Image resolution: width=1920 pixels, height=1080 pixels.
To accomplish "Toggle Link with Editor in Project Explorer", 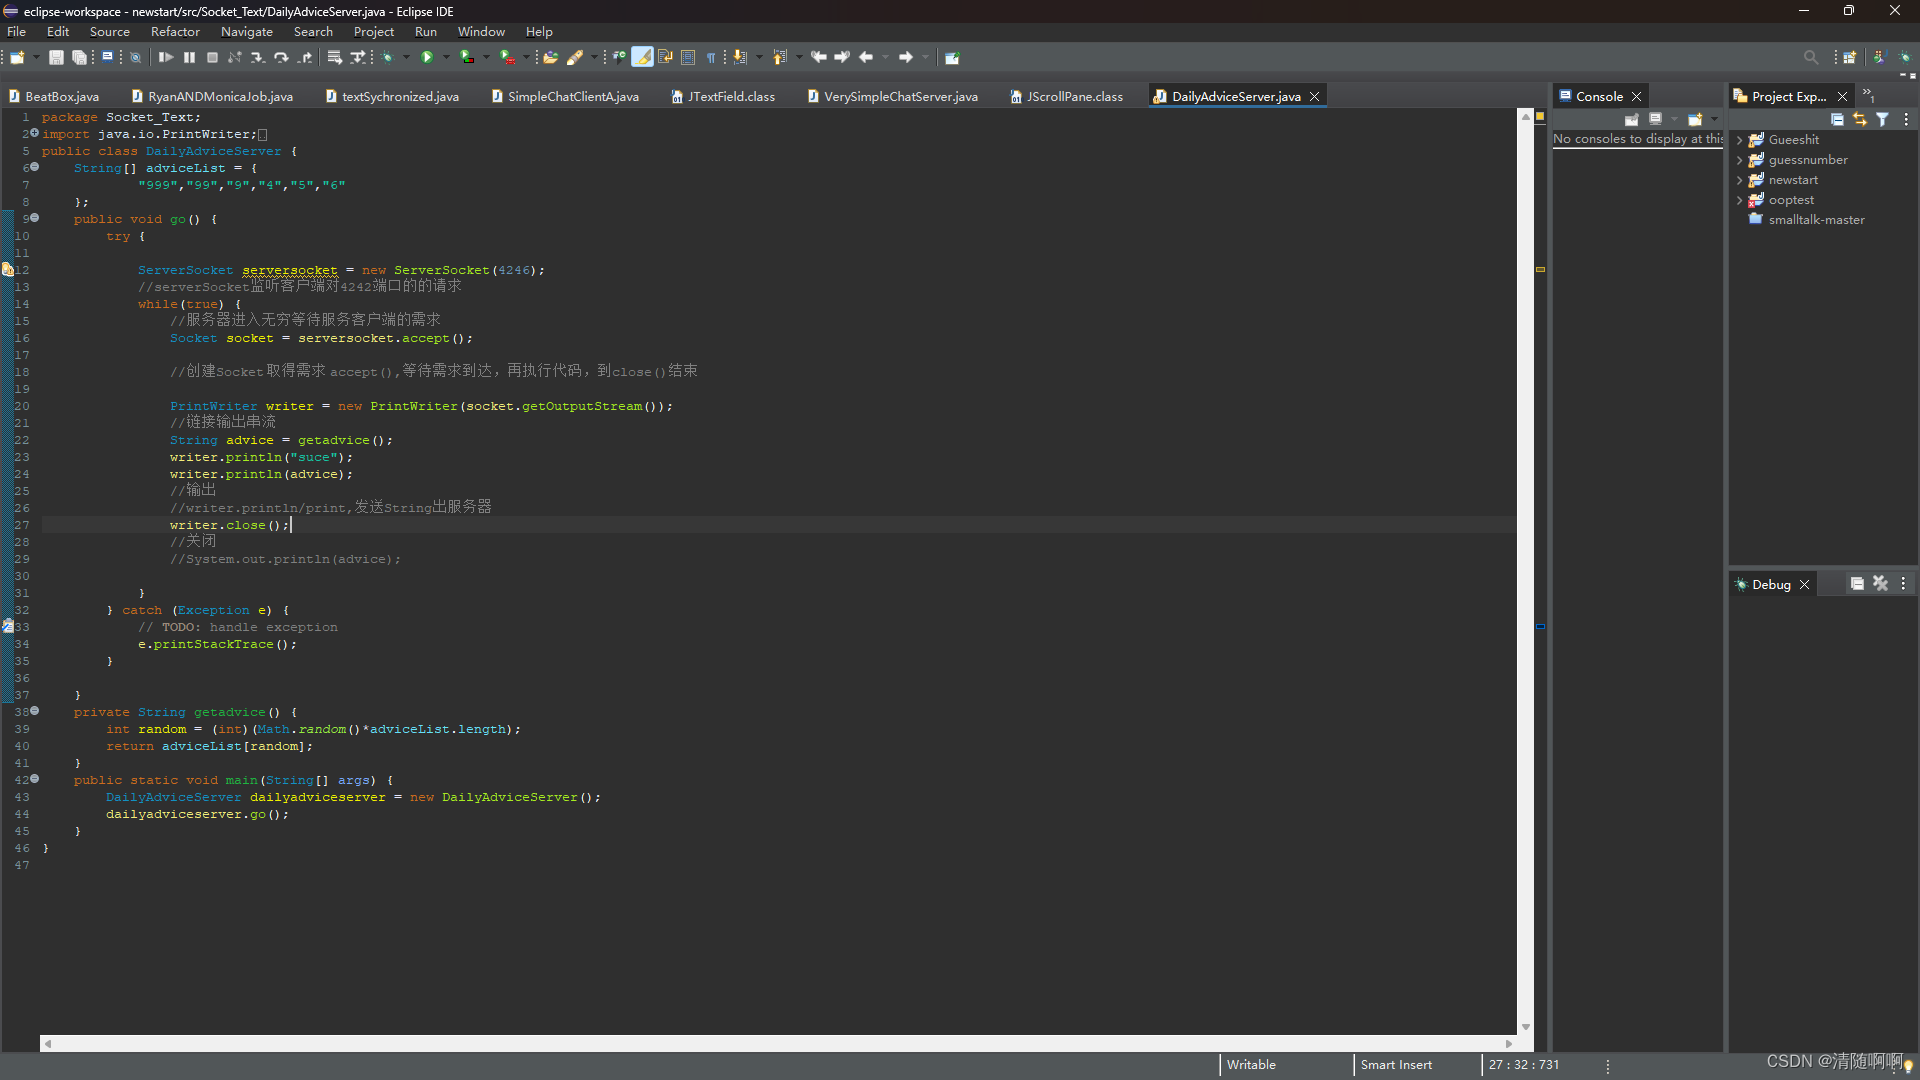I will tap(1859, 119).
